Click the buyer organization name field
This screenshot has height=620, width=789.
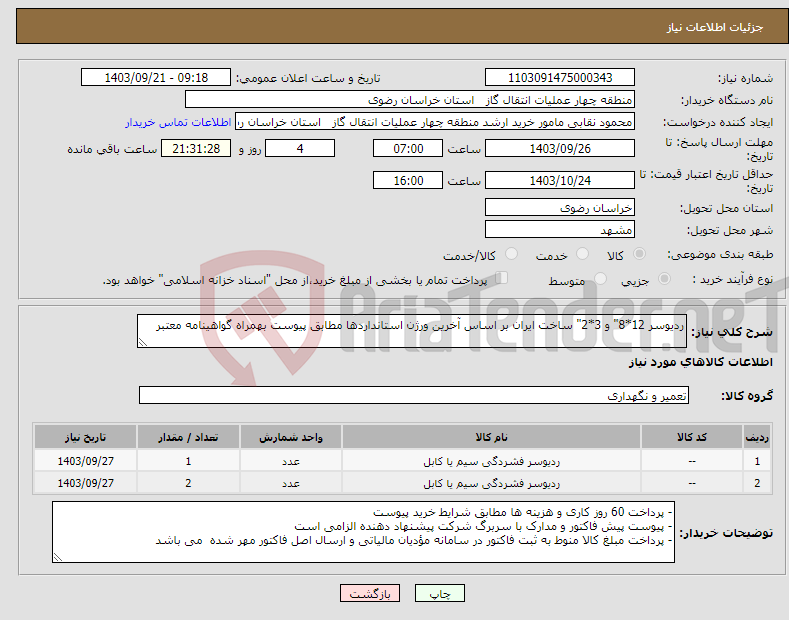pos(410,100)
